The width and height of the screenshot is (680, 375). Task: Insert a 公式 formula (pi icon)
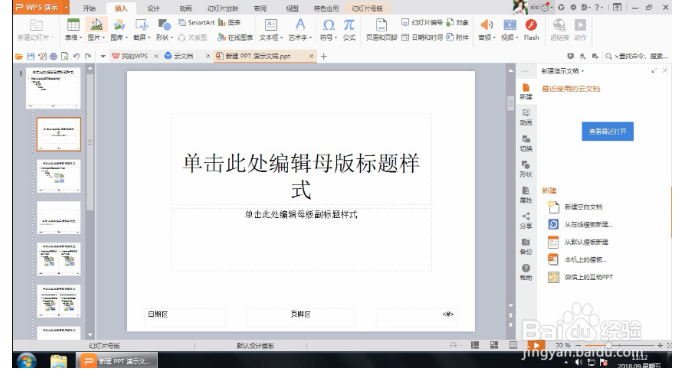(x=349, y=25)
